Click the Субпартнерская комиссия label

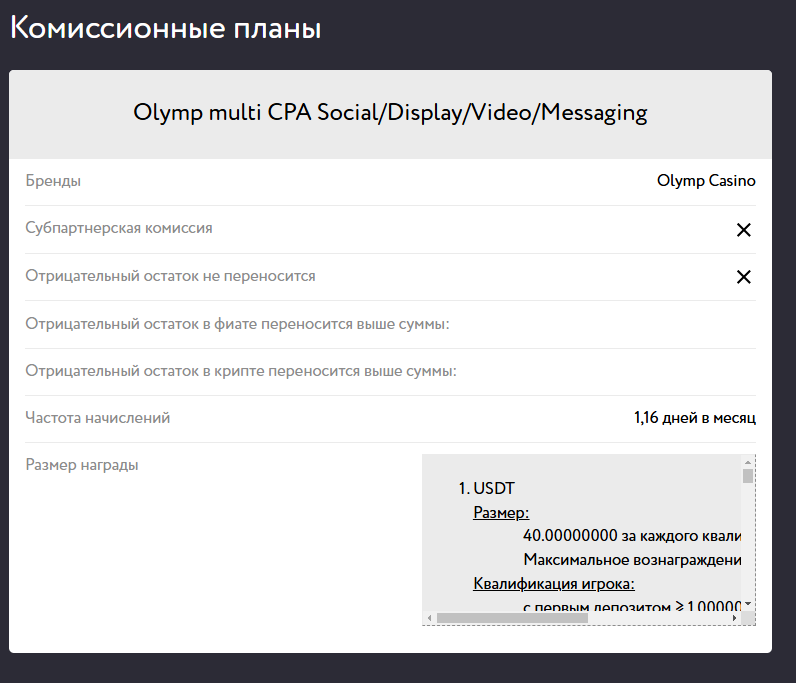(x=119, y=228)
